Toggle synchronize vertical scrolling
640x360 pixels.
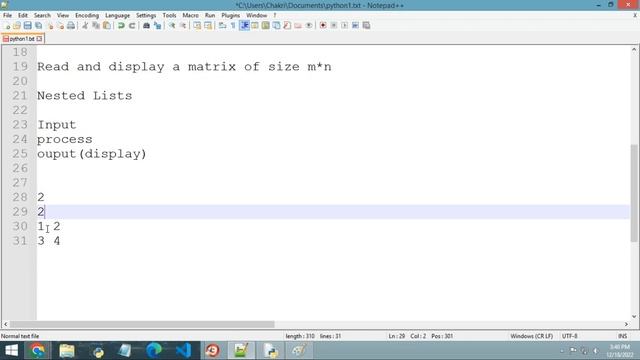click(x=197, y=26)
